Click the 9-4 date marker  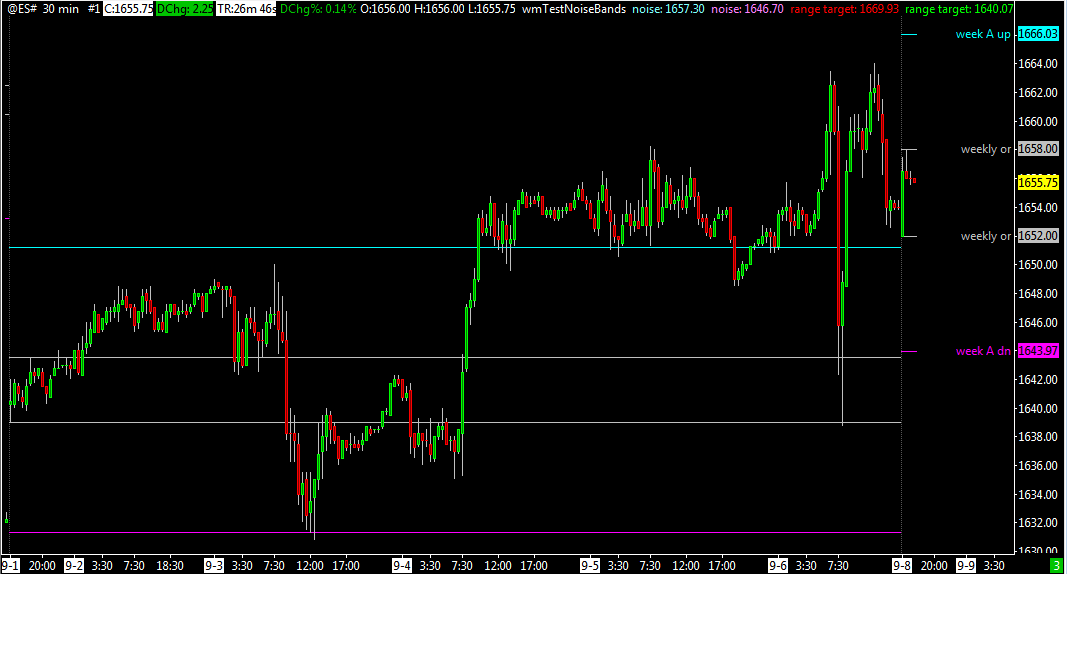point(401,566)
